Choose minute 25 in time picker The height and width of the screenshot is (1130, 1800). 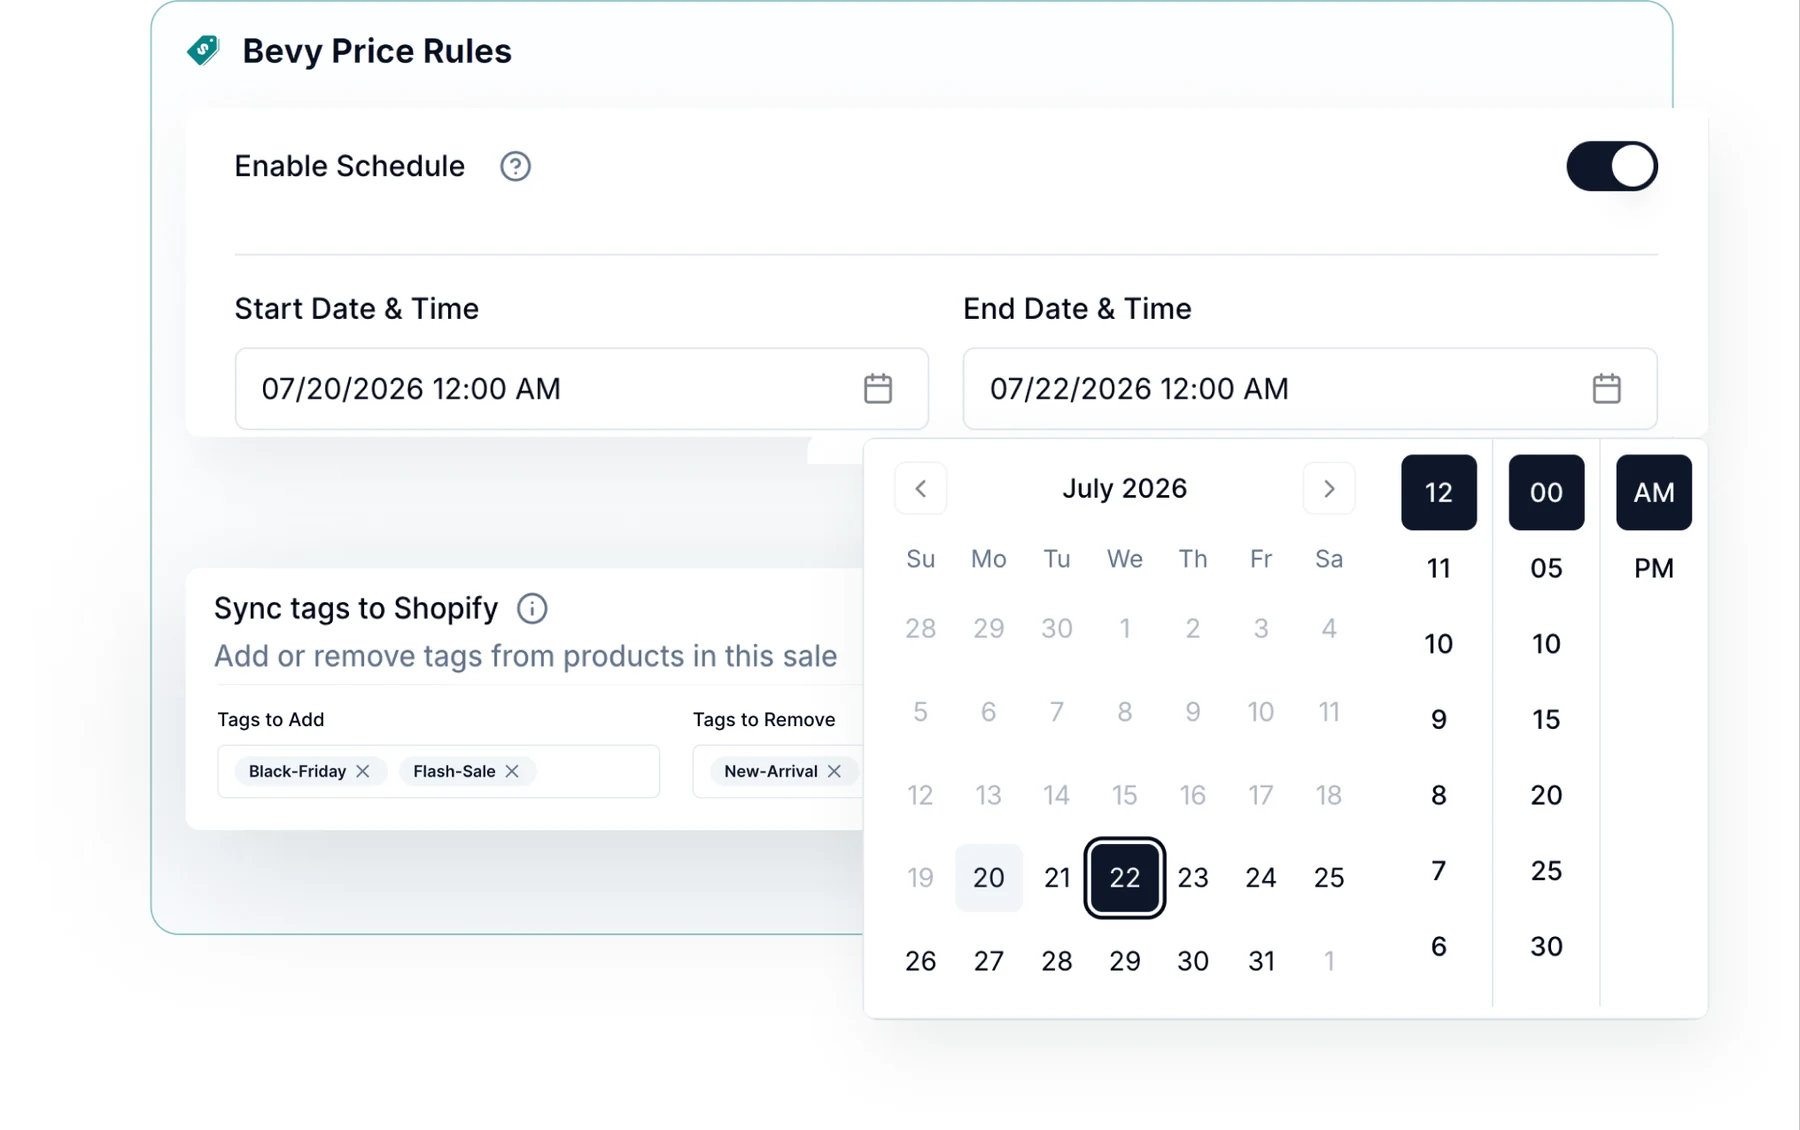1547,870
